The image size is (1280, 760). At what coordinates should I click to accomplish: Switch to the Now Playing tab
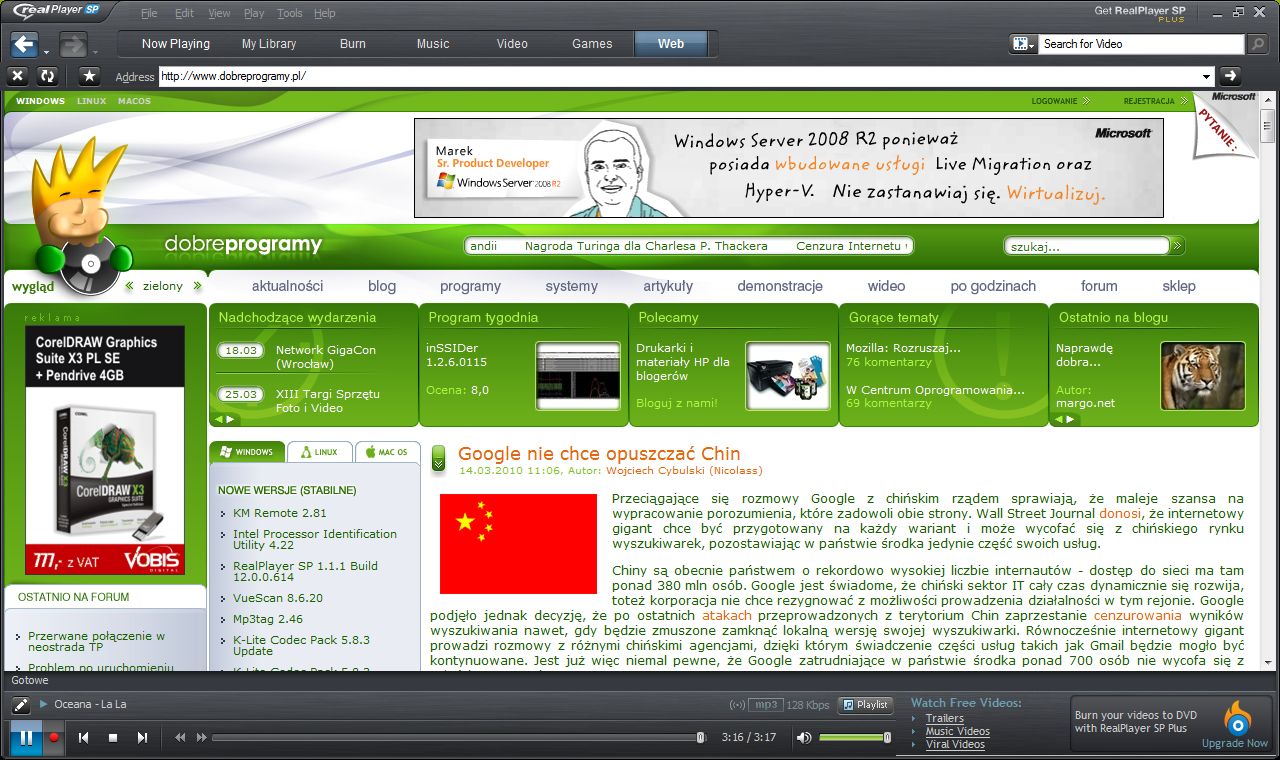(x=176, y=44)
